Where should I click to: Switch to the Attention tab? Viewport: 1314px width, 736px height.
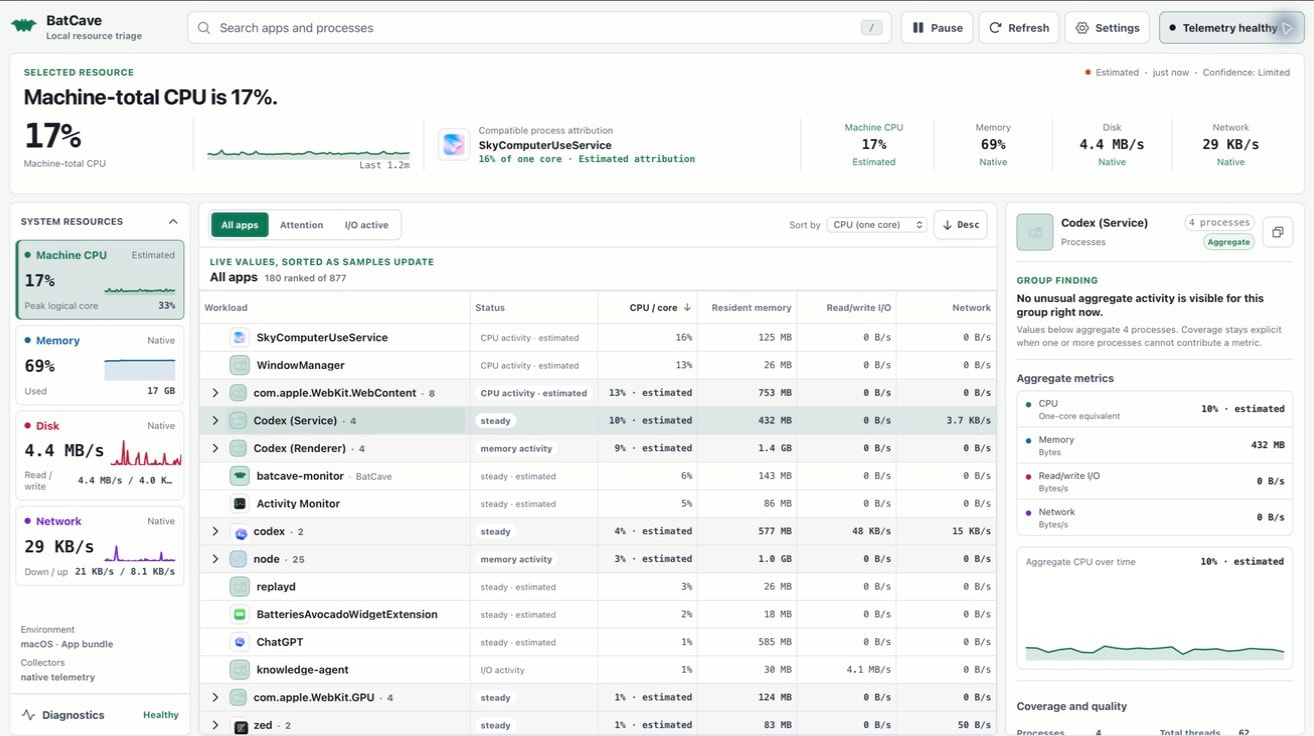pyautogui.click(x=301, y=225)
